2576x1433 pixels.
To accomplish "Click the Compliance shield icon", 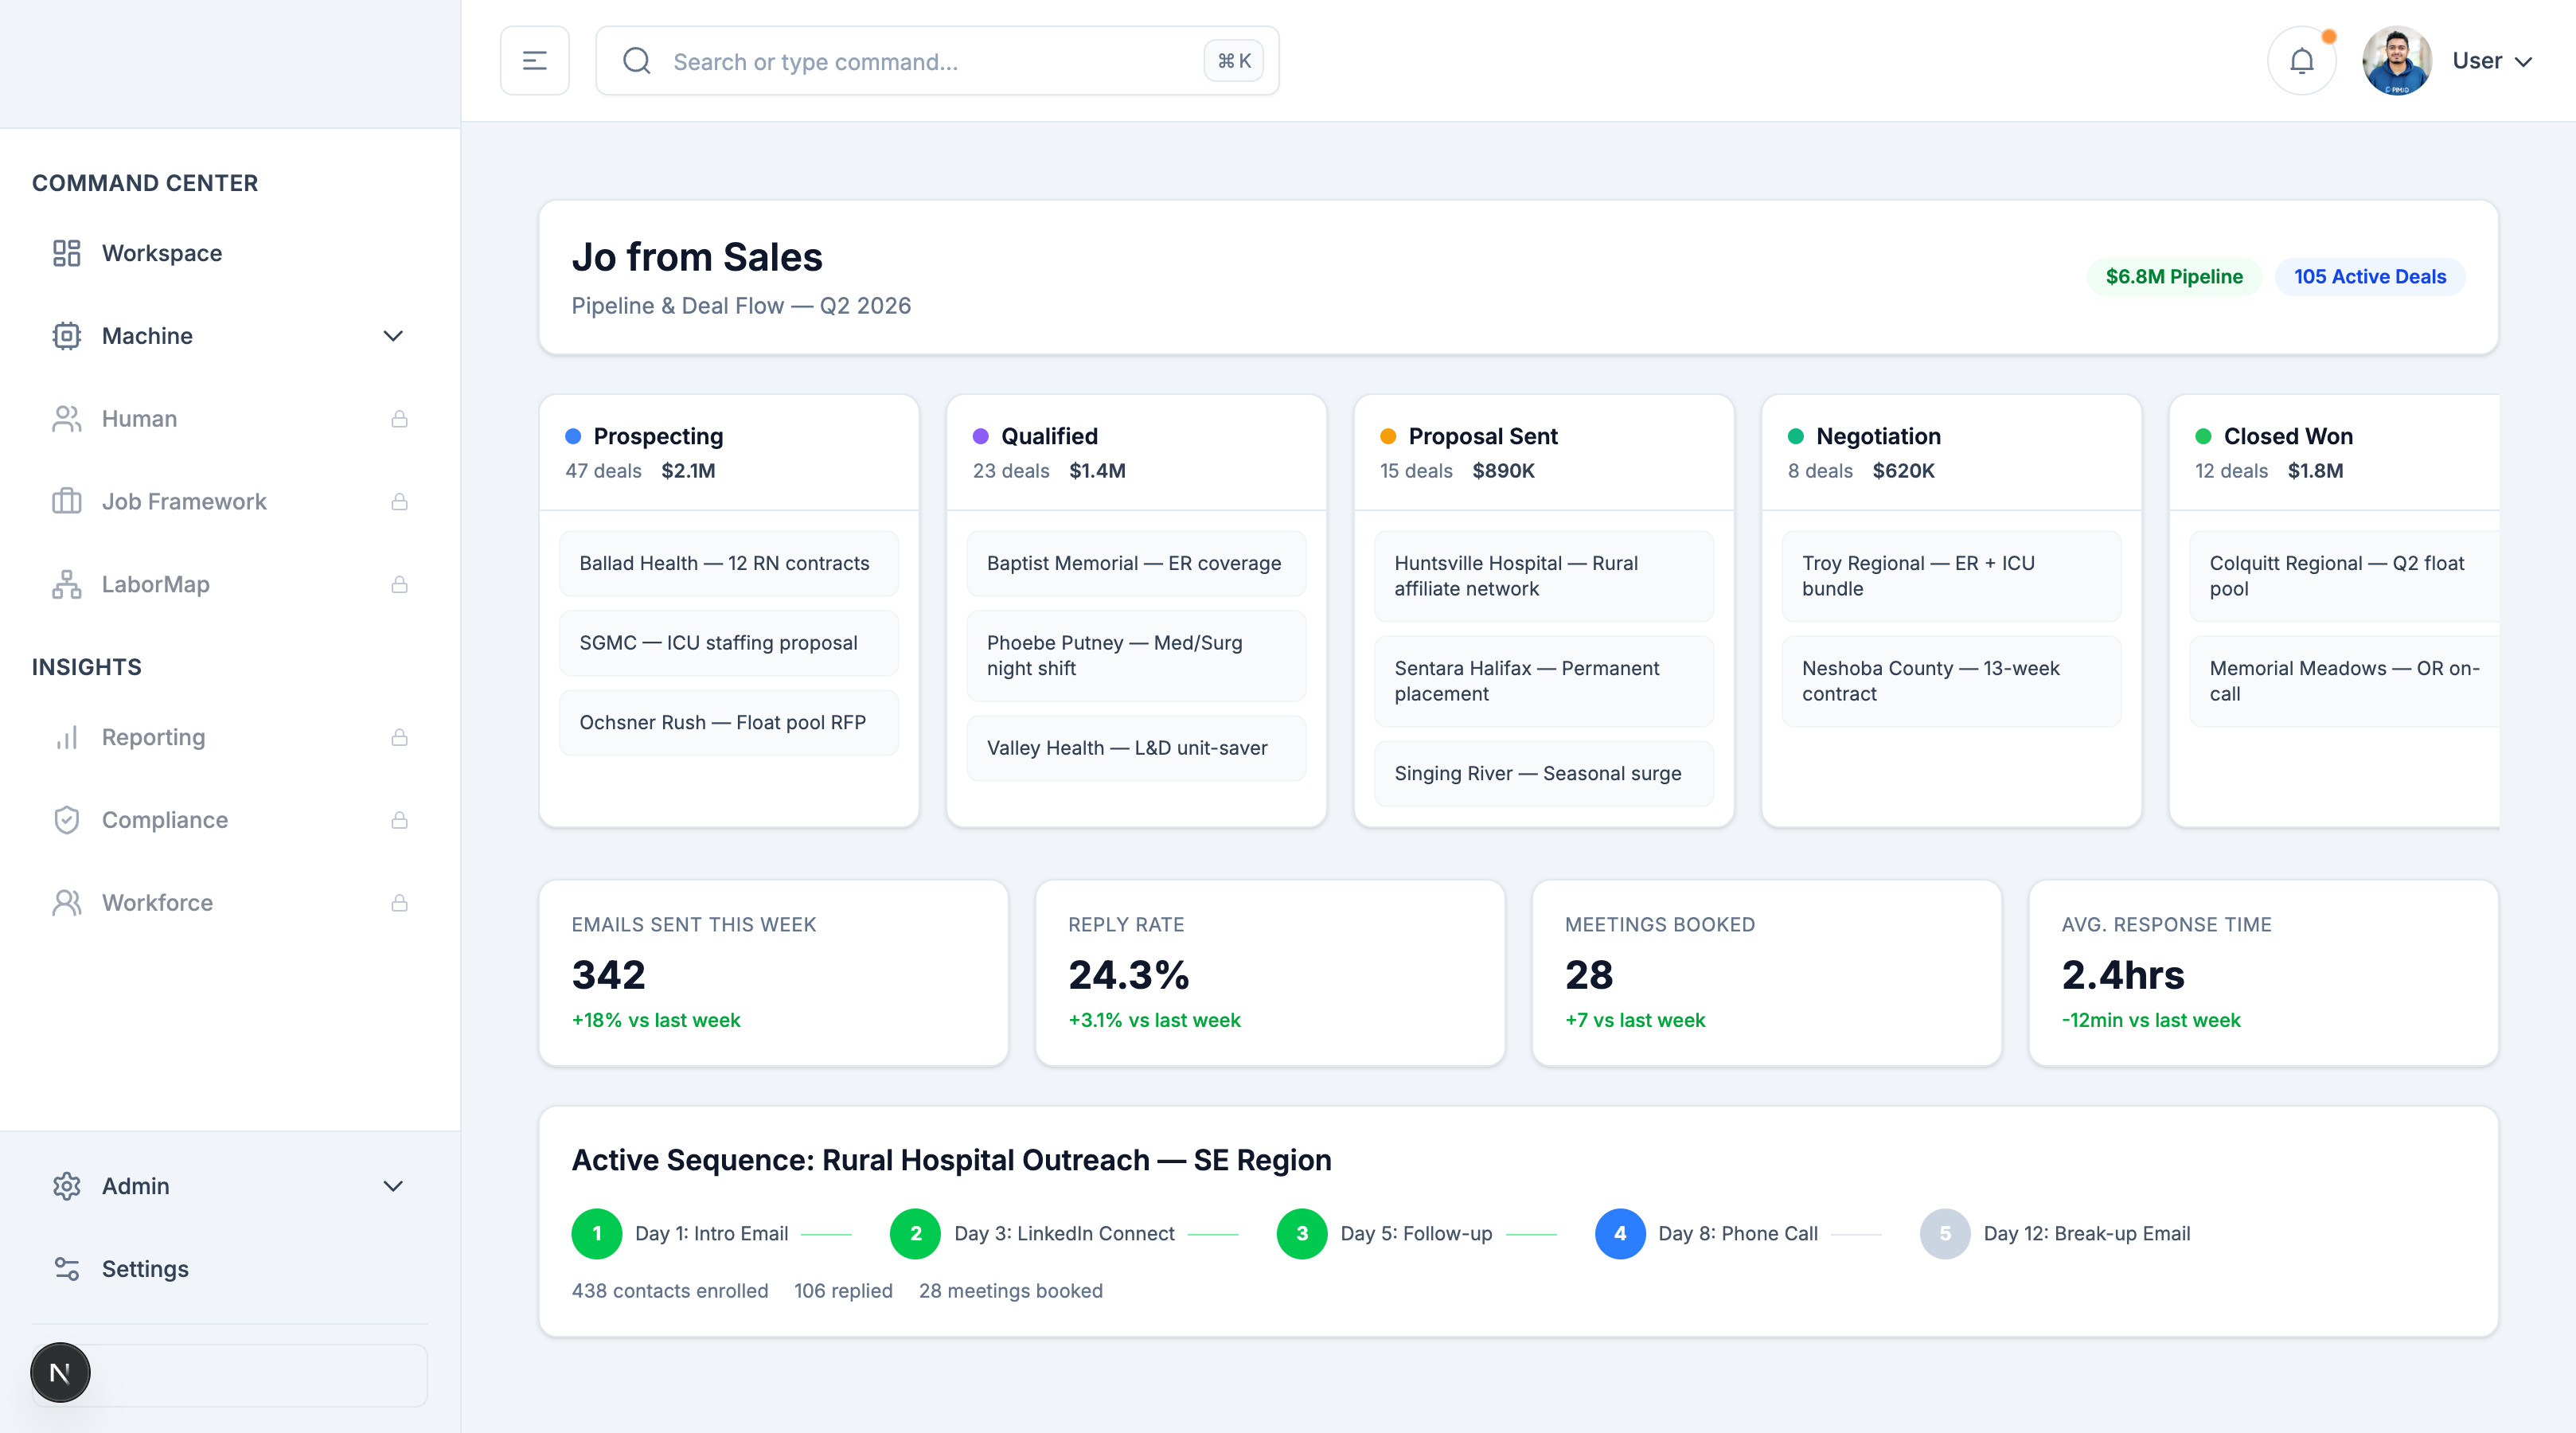I will (x=66, y=820).
